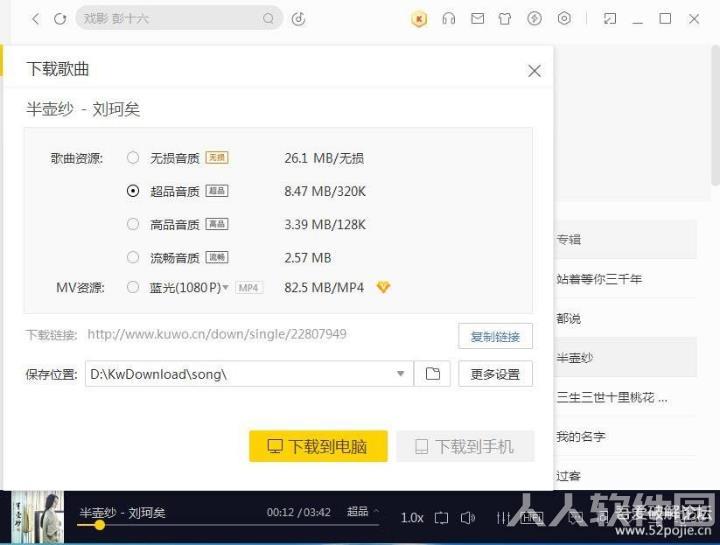
Task: Open the equalizer sliders icon
Action: 503,518
